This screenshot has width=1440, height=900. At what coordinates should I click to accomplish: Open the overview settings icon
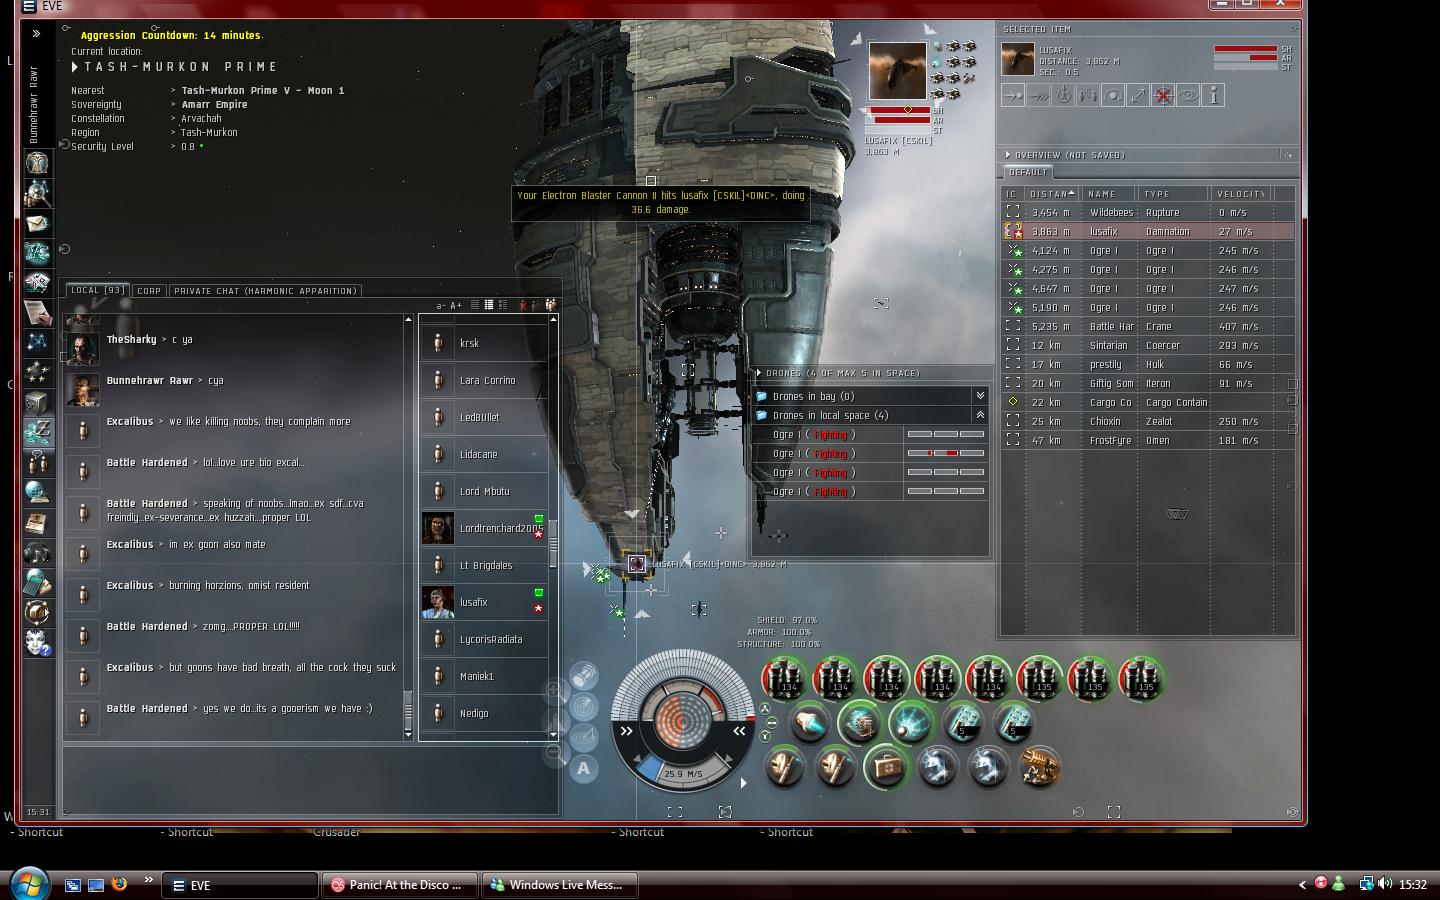click(1288, 155)
